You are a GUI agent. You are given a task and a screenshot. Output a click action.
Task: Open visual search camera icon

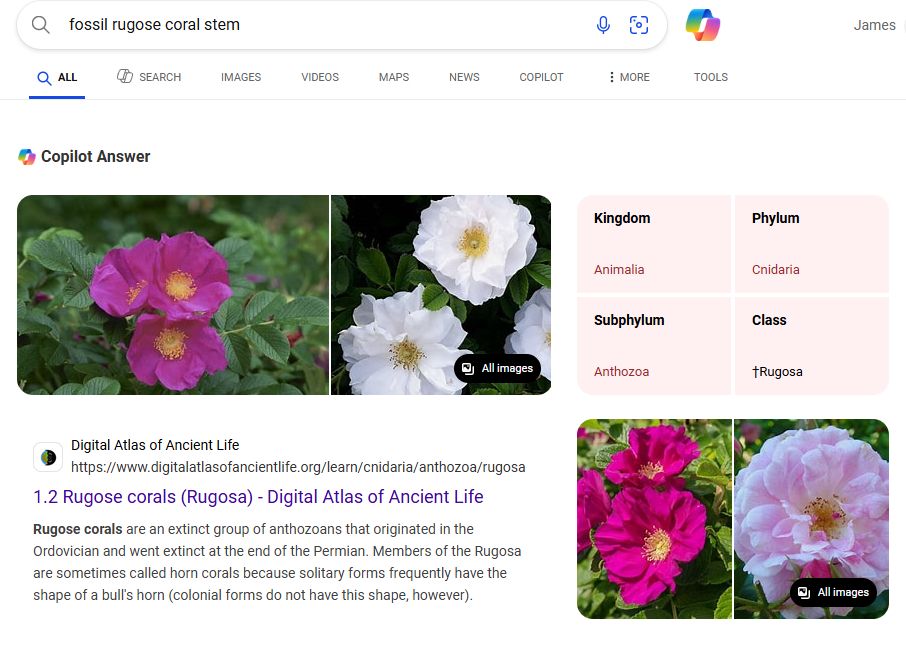(x=638, y=25)
